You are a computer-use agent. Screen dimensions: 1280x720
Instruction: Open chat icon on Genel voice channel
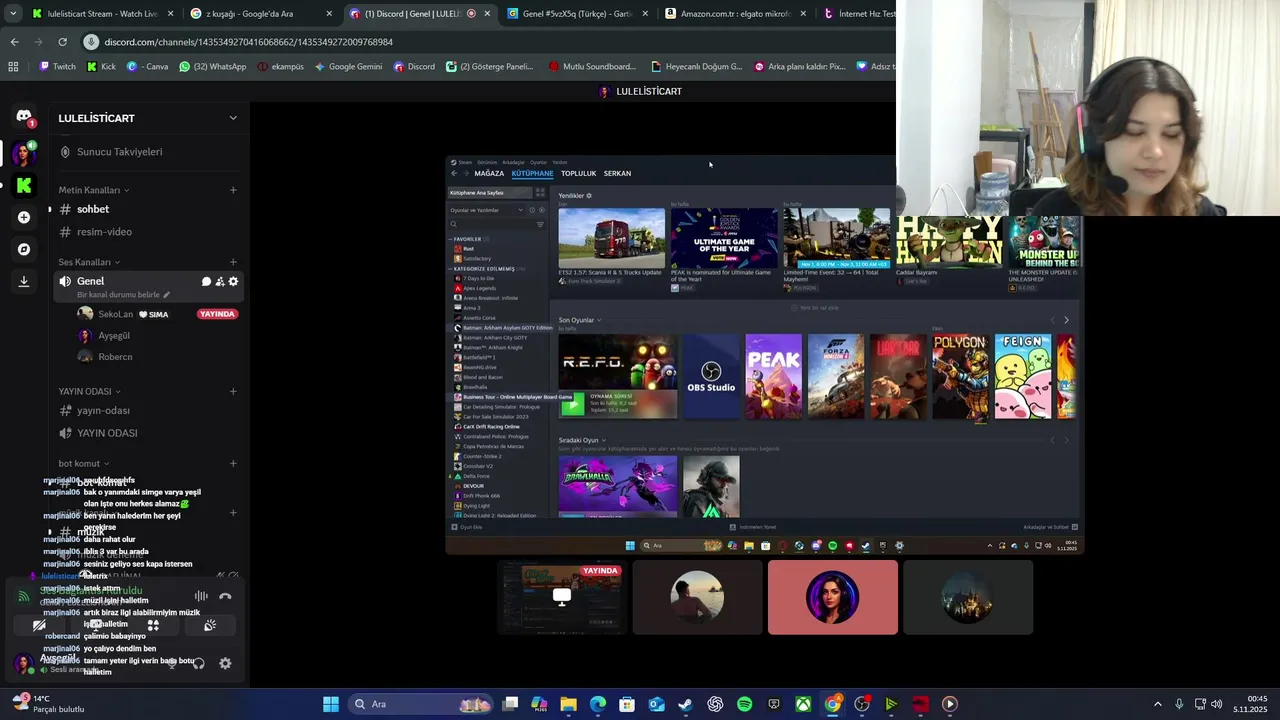pyautogui.click(x=206, y=282)
